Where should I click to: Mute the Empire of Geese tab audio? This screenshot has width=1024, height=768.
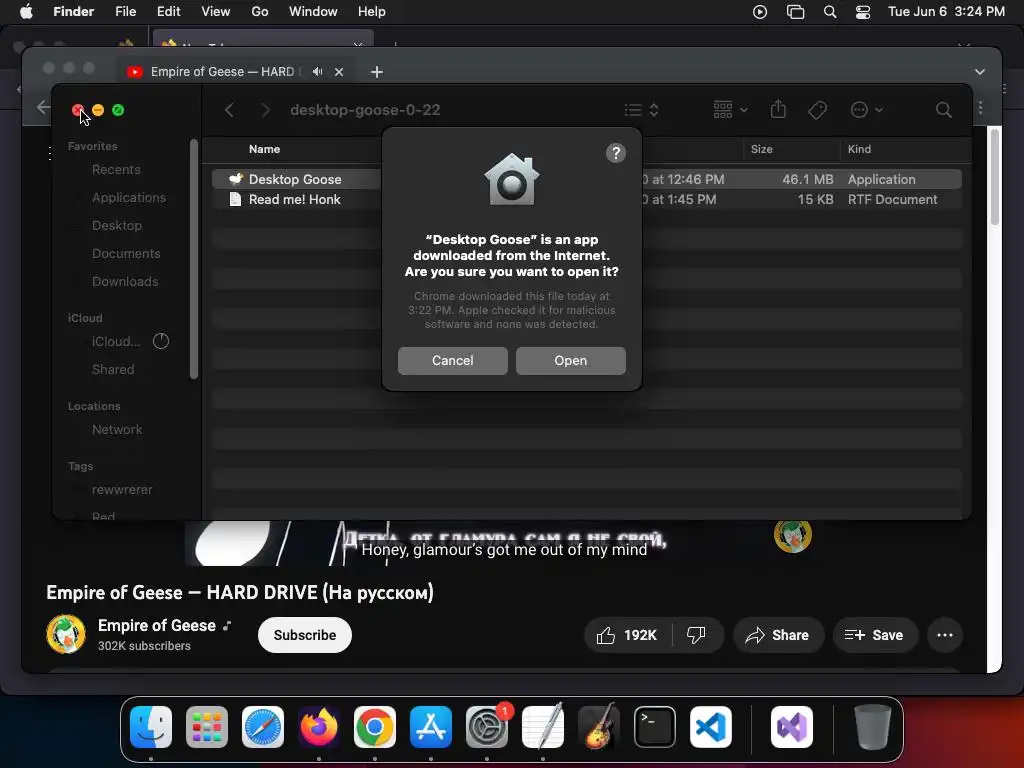pos(317,72)
